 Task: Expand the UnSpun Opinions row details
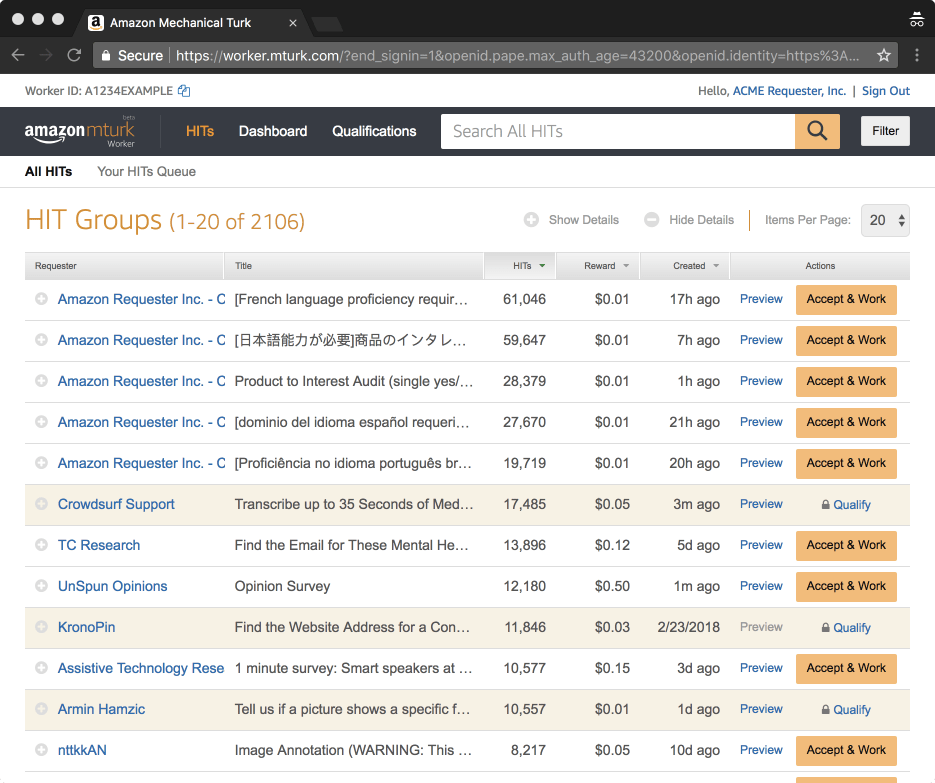pyautogui.click(x=41, y=586)
